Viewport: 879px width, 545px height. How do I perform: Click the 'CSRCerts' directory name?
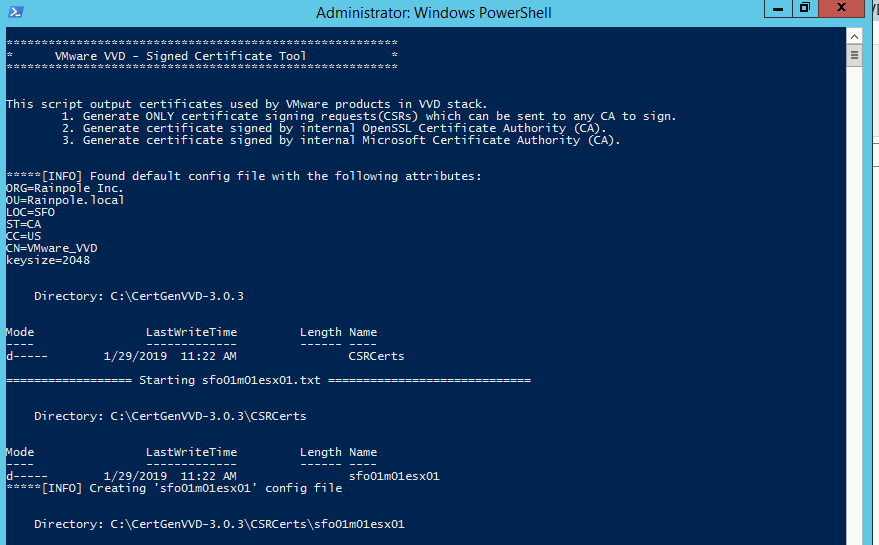pos(376,356)
